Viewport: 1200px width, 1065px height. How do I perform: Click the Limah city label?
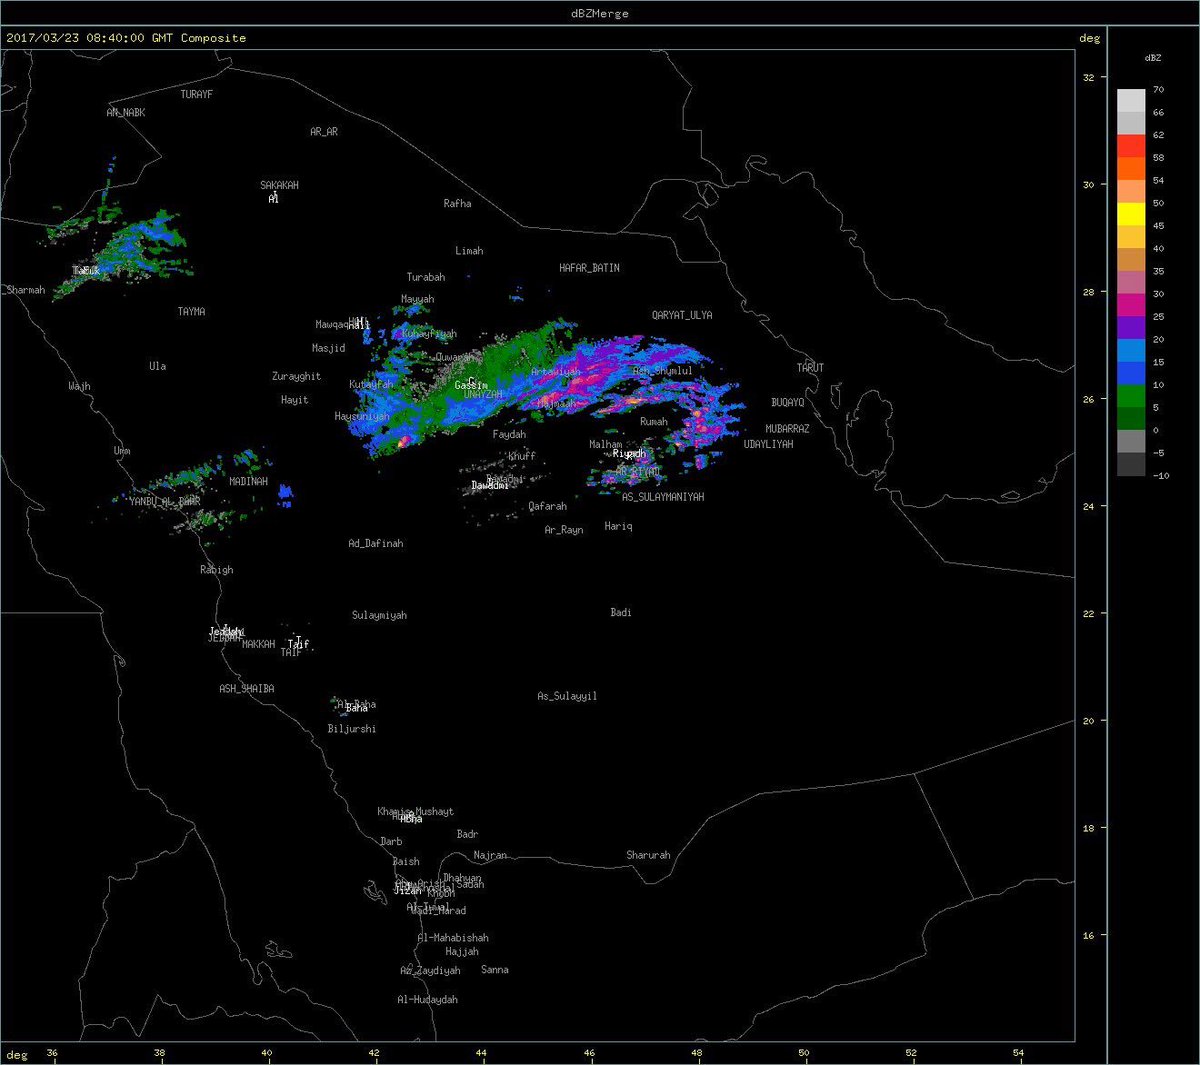click(x=469, y=252)
